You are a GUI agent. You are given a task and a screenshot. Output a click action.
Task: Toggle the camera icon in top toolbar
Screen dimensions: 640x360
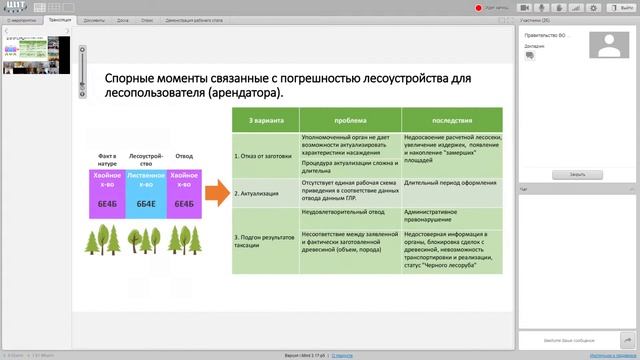click(524, 8)
